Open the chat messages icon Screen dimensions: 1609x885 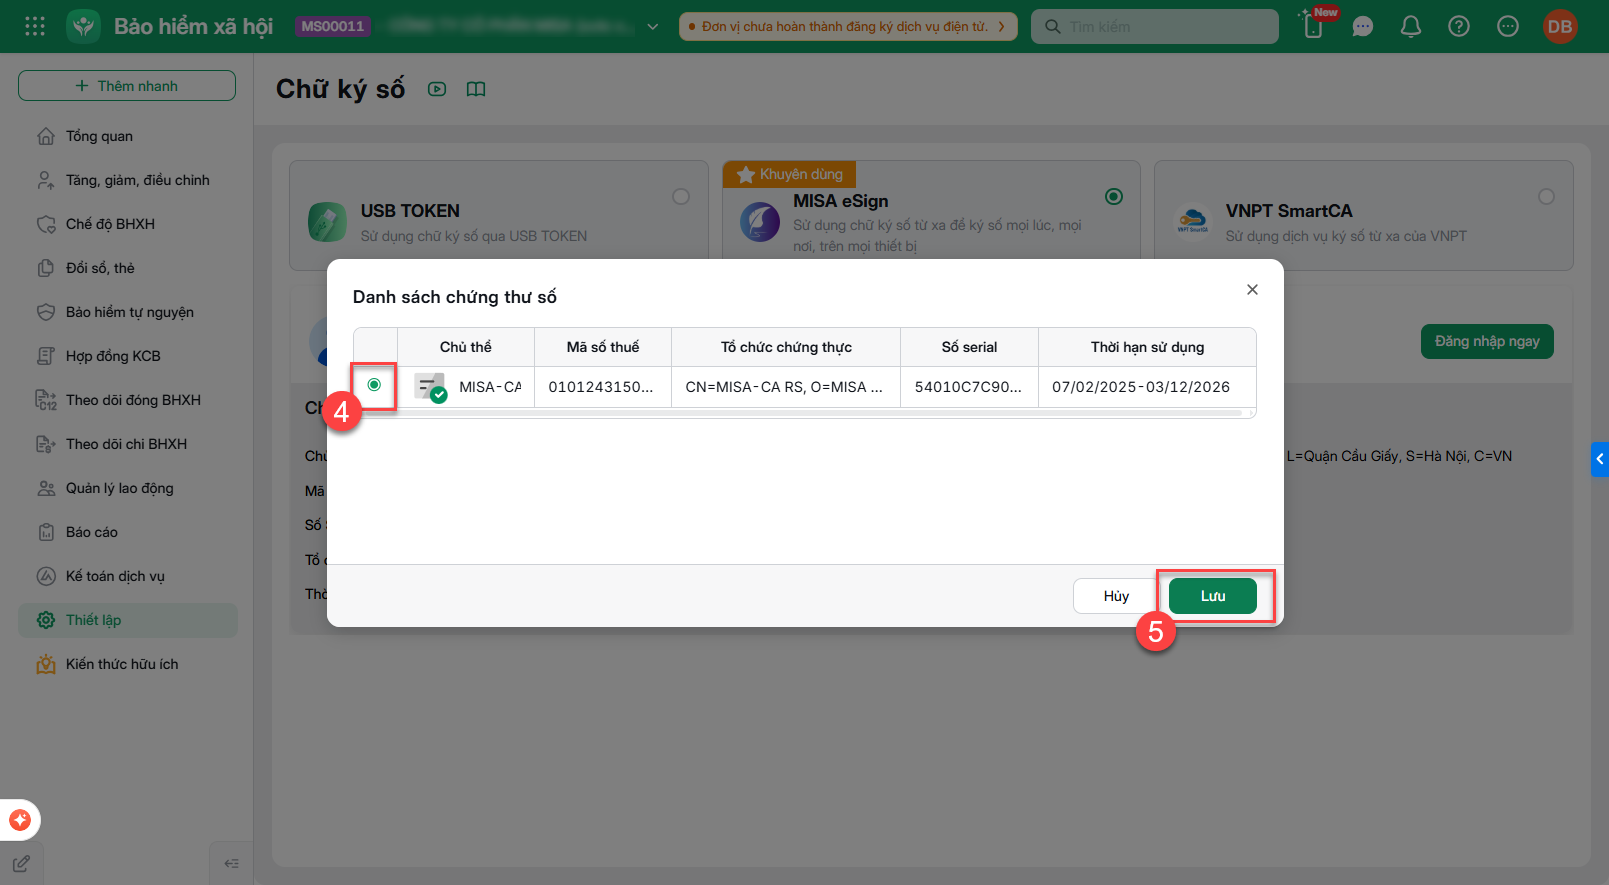pos(1363,27)
